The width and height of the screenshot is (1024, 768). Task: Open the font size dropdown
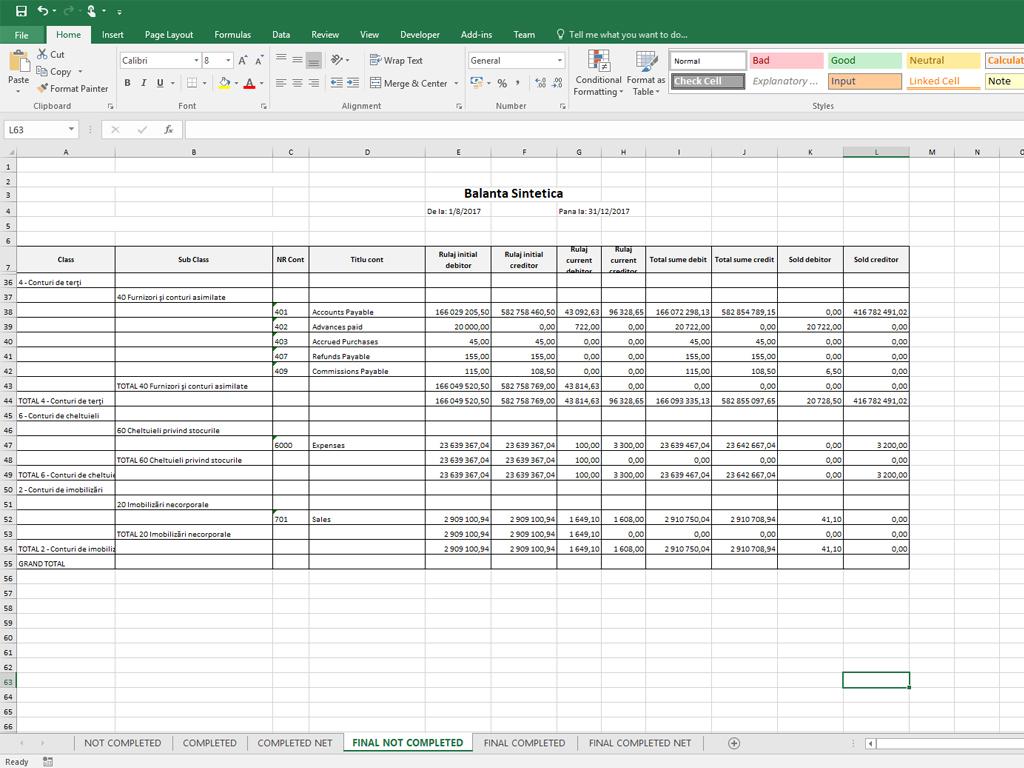coord(228,61)
